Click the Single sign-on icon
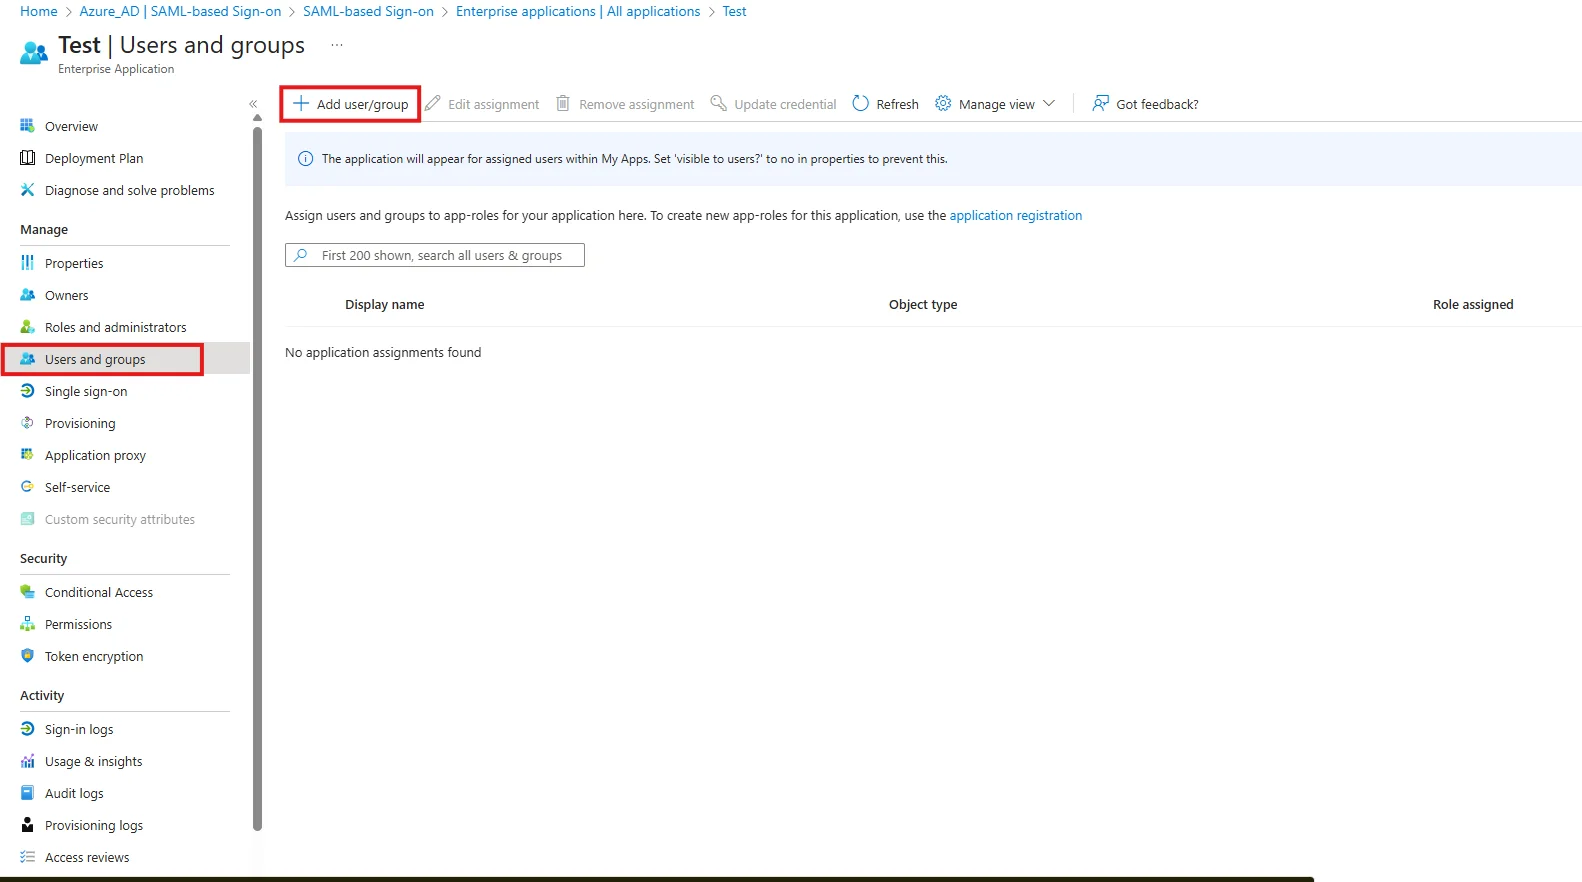 point(27,391)
